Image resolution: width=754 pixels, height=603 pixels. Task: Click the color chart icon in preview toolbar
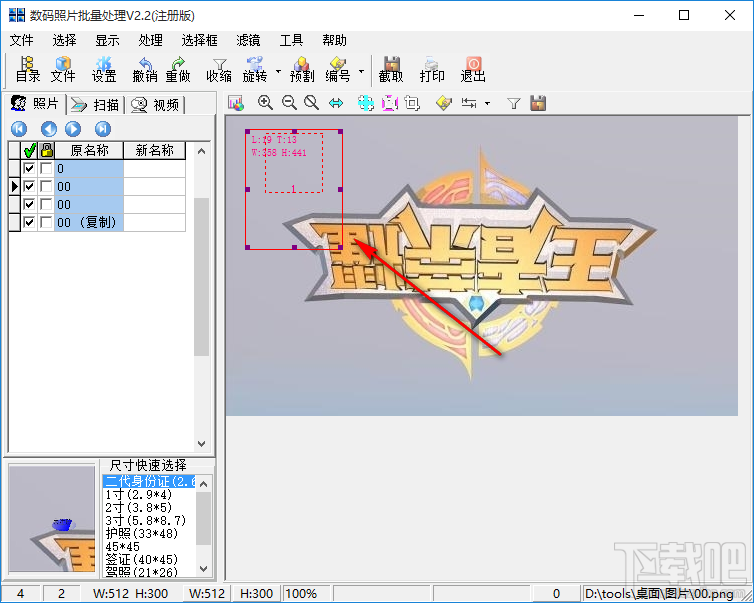pos(236,103)
